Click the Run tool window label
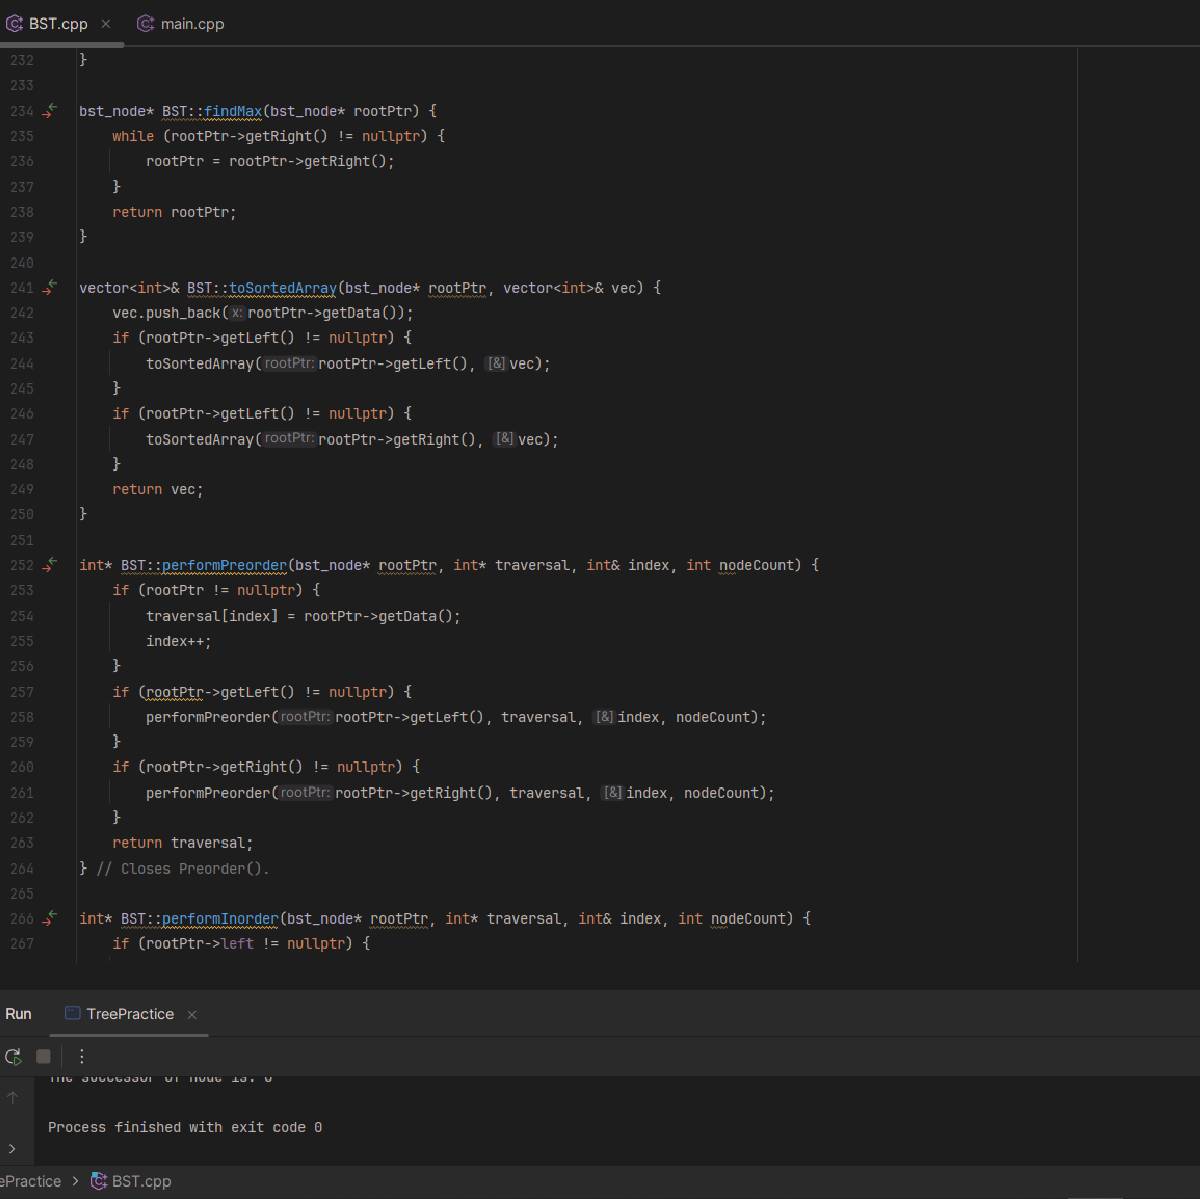Image resolution: width=1200 pixels, height=1199 pixels. click(18, 1014)
